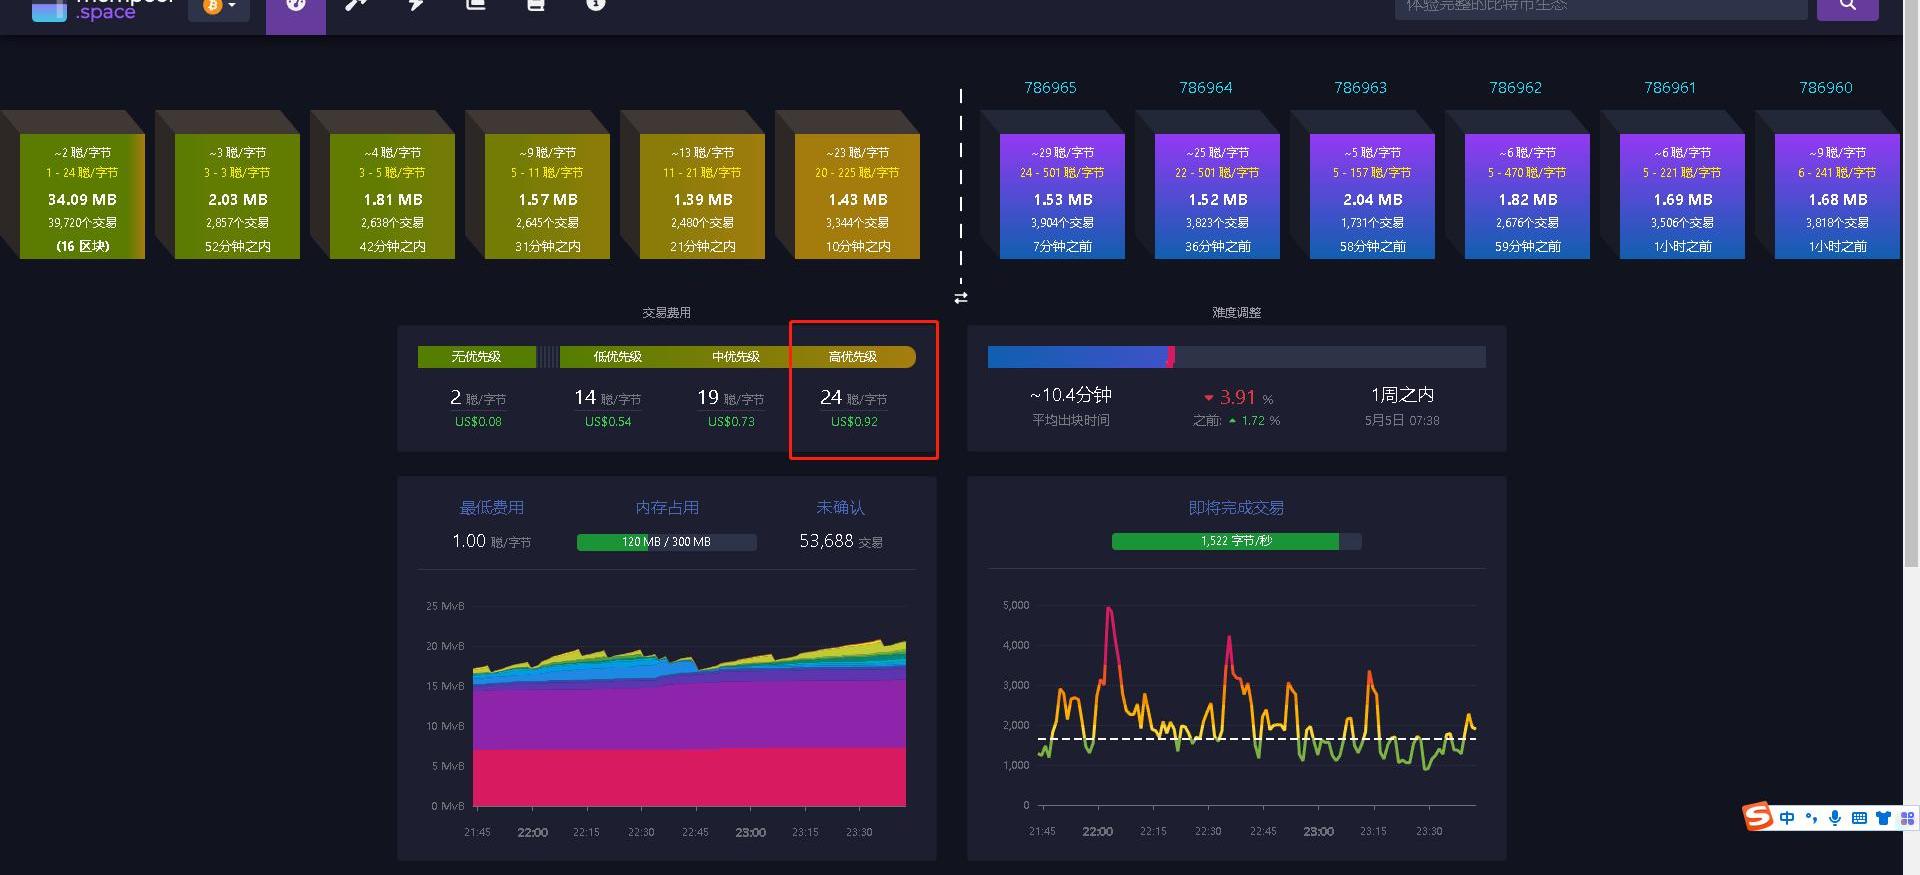The image size is (1920, 875).
Task: Click the purple search magnifier button
Action: pos(1847,7)
